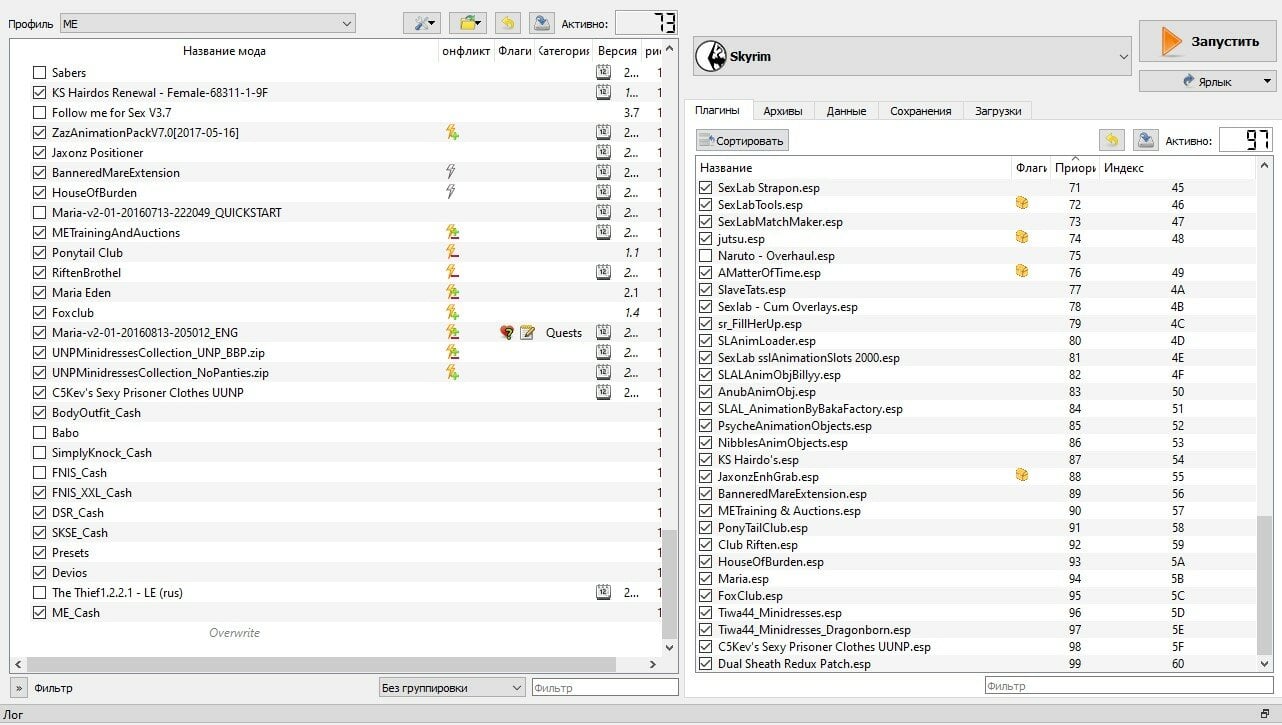
Task: Enable the Sabers mod checkbox
Action: tap(40, 72)
